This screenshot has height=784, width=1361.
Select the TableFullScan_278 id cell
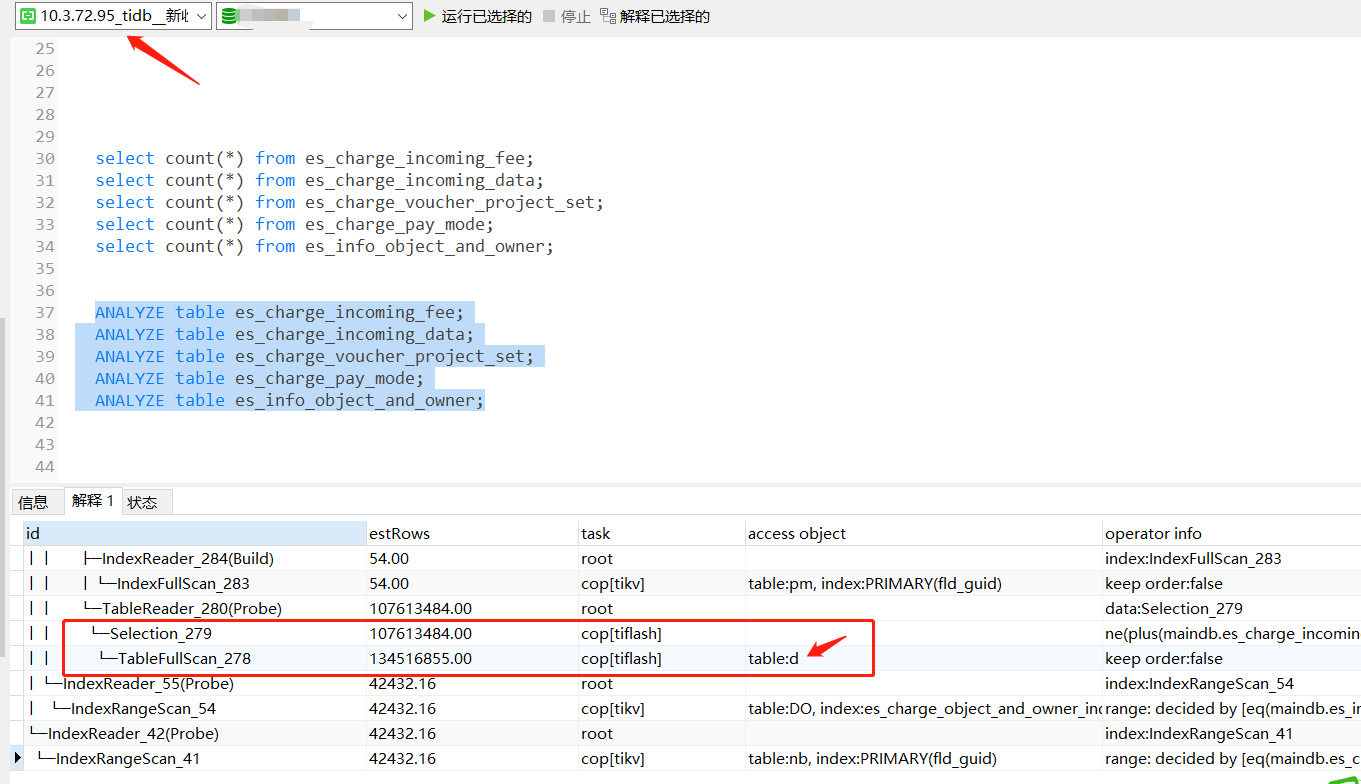click(195, 659)
